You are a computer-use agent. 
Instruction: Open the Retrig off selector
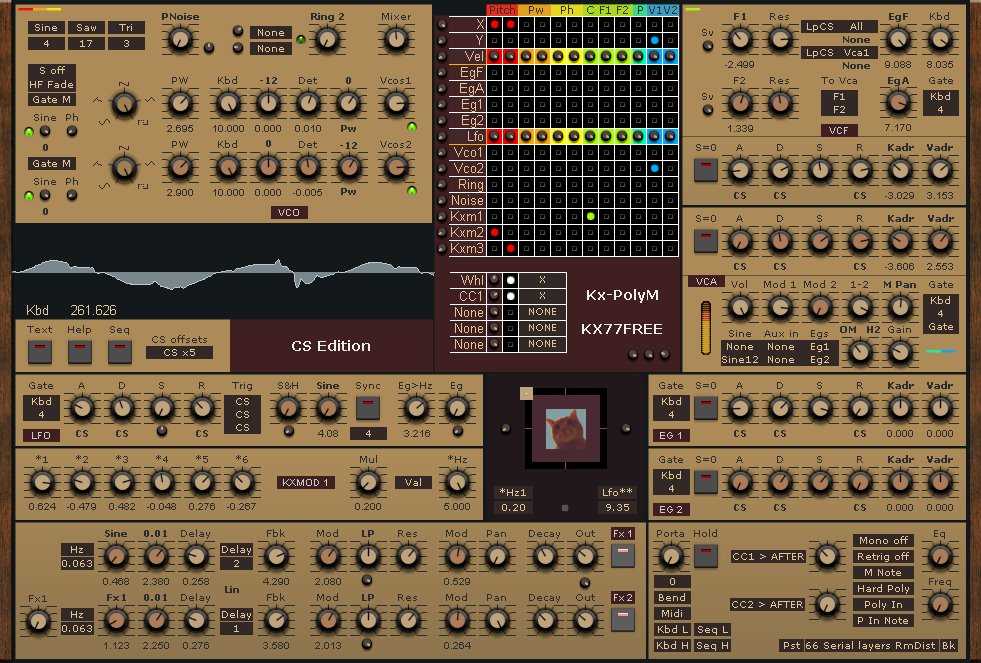[883, 557]
